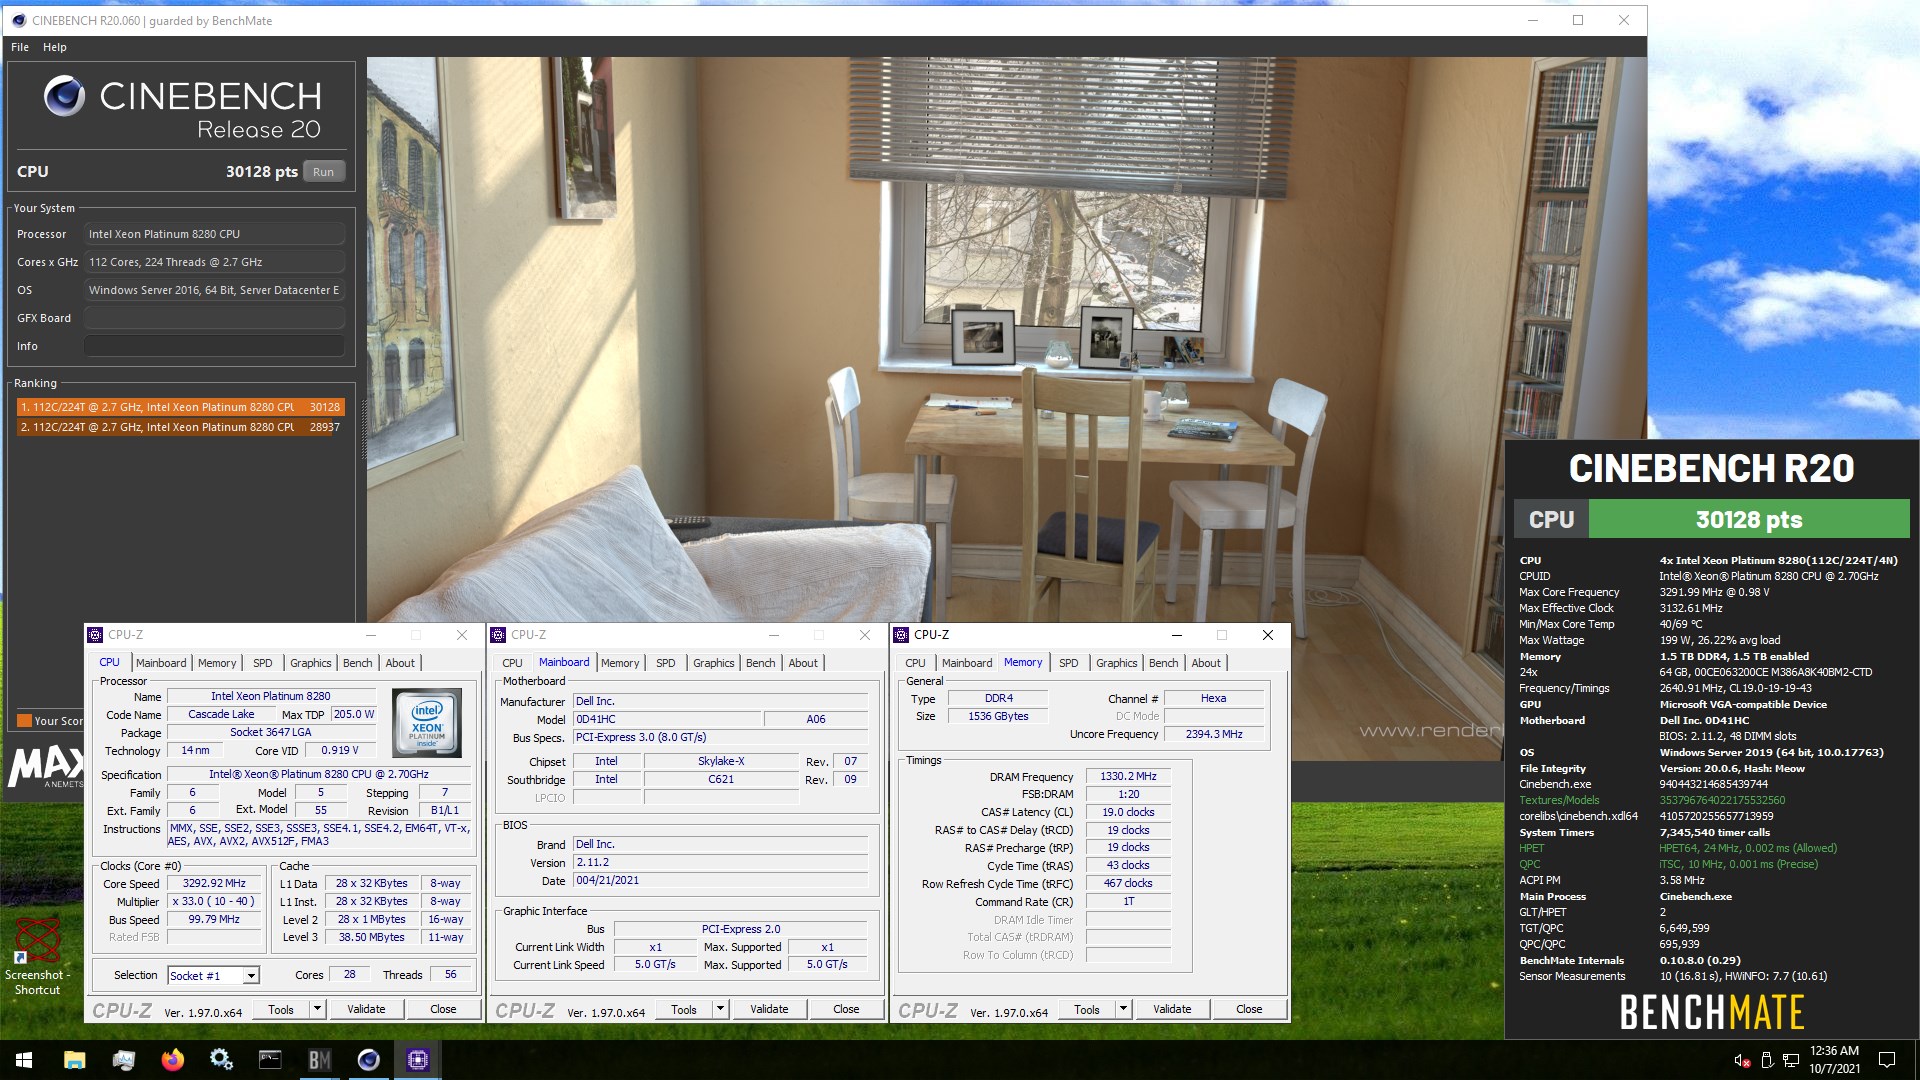This screenshot has width=1920, height=1080.
Task: Click the motherboard Model value 0D41HC
Action: tap(667, 719)
